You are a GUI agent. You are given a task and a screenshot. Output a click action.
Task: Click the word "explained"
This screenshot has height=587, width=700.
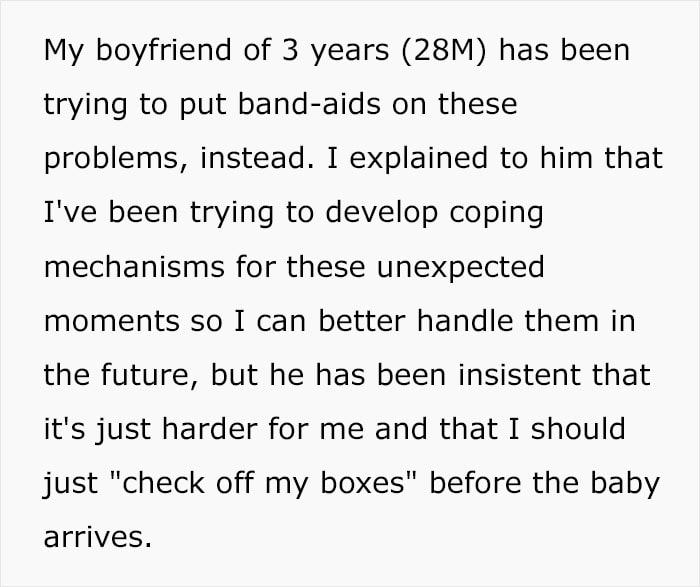click(418, 158)
